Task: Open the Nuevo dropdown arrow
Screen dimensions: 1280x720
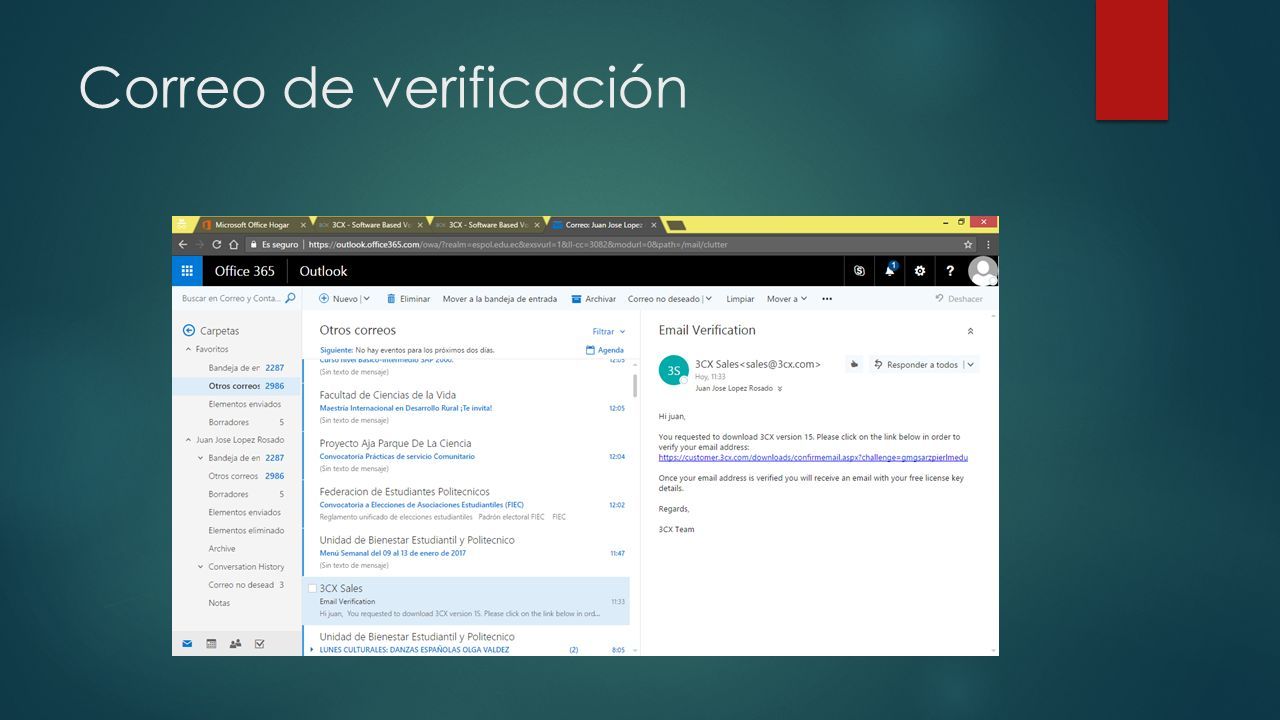Action: point(366,298)
